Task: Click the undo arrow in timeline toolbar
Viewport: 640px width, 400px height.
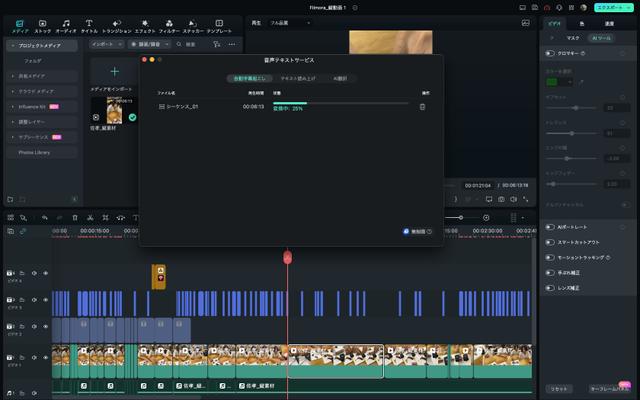Action: click(44, 217)
